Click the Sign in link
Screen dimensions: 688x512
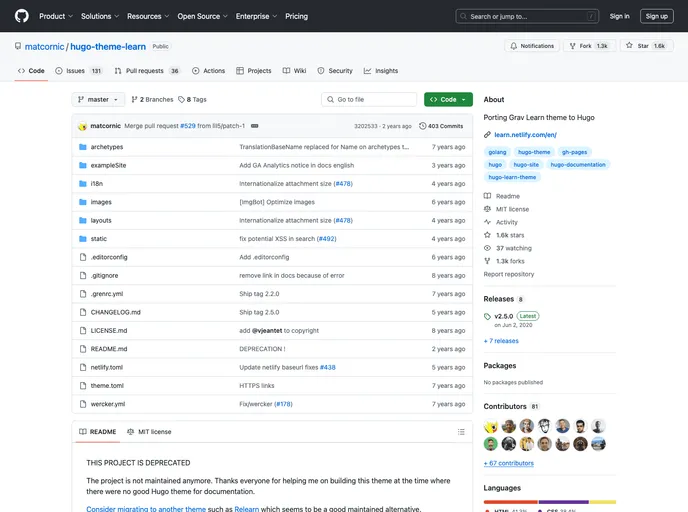click(619, 16)
